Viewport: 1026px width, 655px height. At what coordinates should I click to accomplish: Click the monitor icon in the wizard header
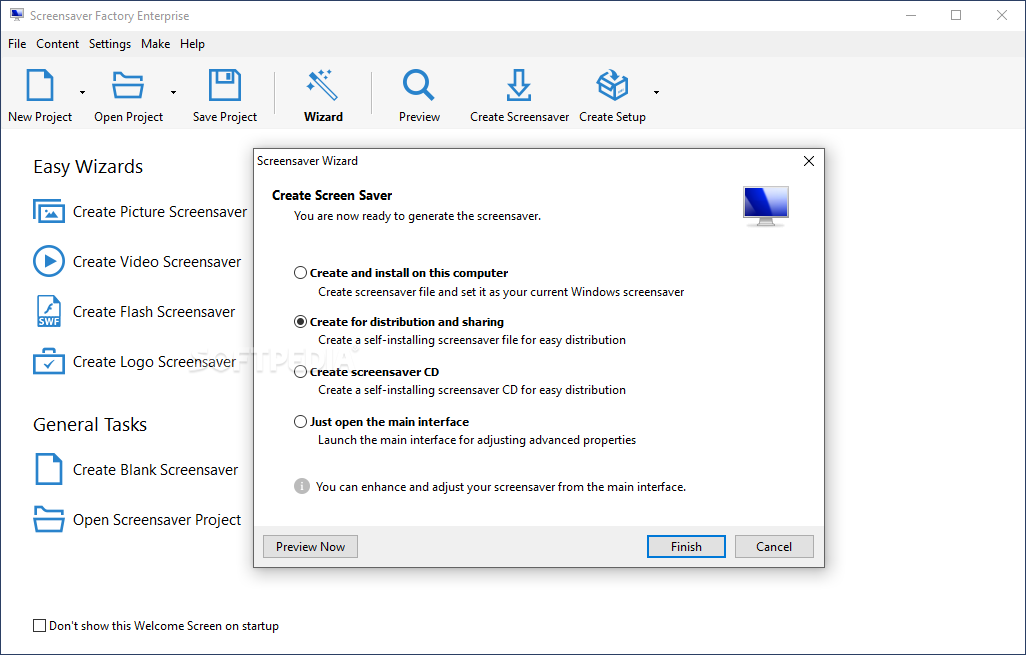point(766,206)
